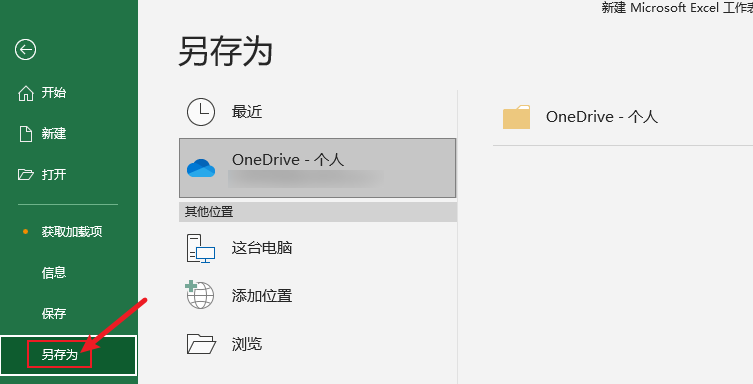Open 获取加载项 in the sidebar

(72, 232)
